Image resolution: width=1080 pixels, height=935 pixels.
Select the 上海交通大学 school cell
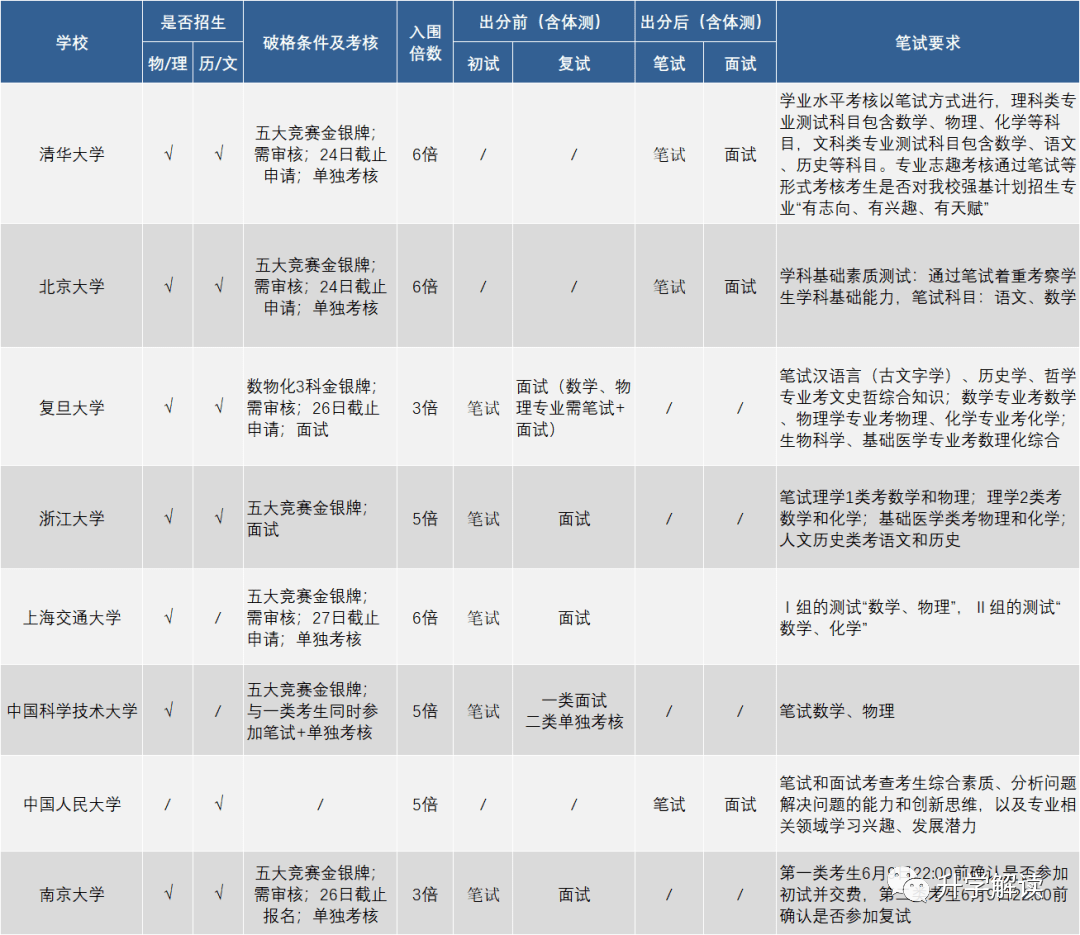(72, 617)
